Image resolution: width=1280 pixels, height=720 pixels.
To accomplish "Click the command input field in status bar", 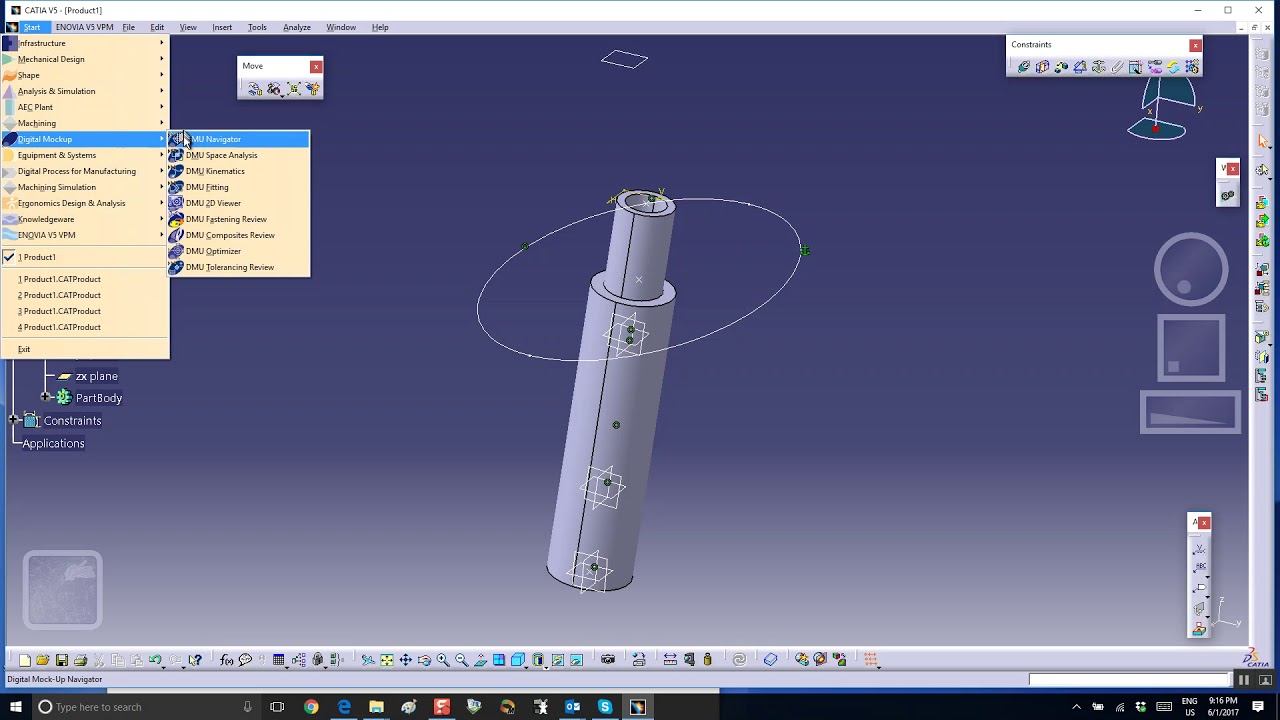I will point(1128,680).
